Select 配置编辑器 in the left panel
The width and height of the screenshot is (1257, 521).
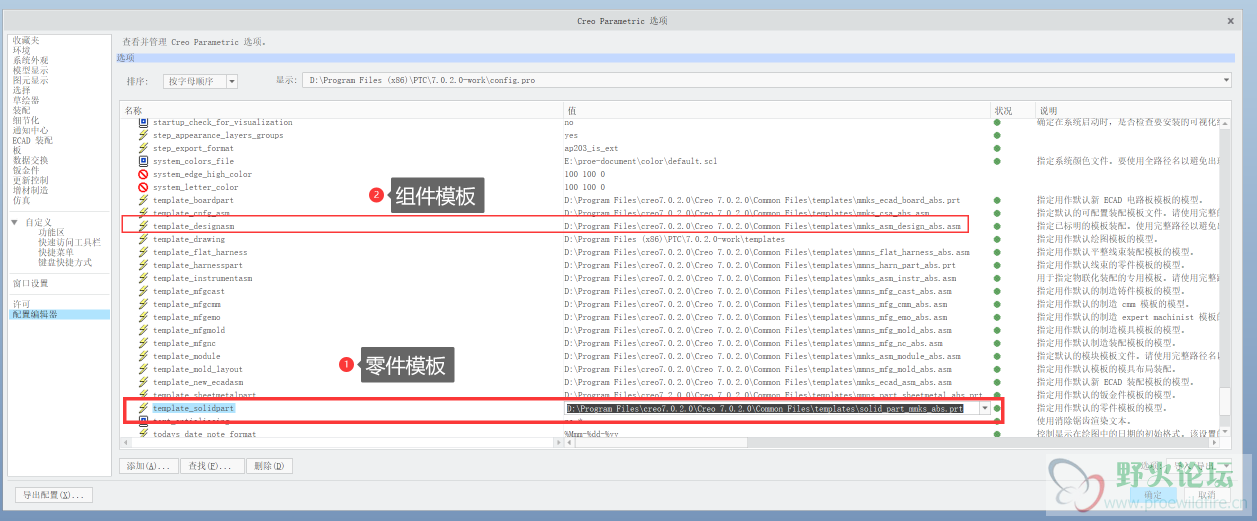(60, 314)
